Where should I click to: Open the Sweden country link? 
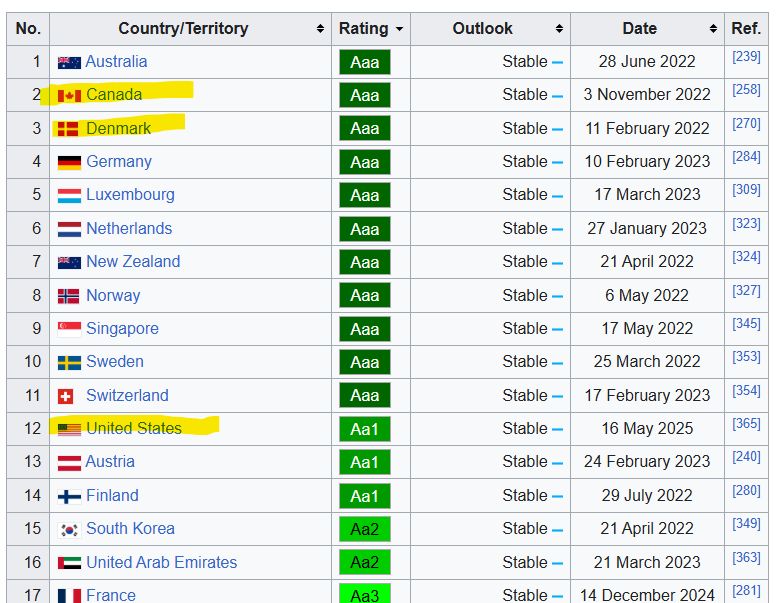pos(115,361)
